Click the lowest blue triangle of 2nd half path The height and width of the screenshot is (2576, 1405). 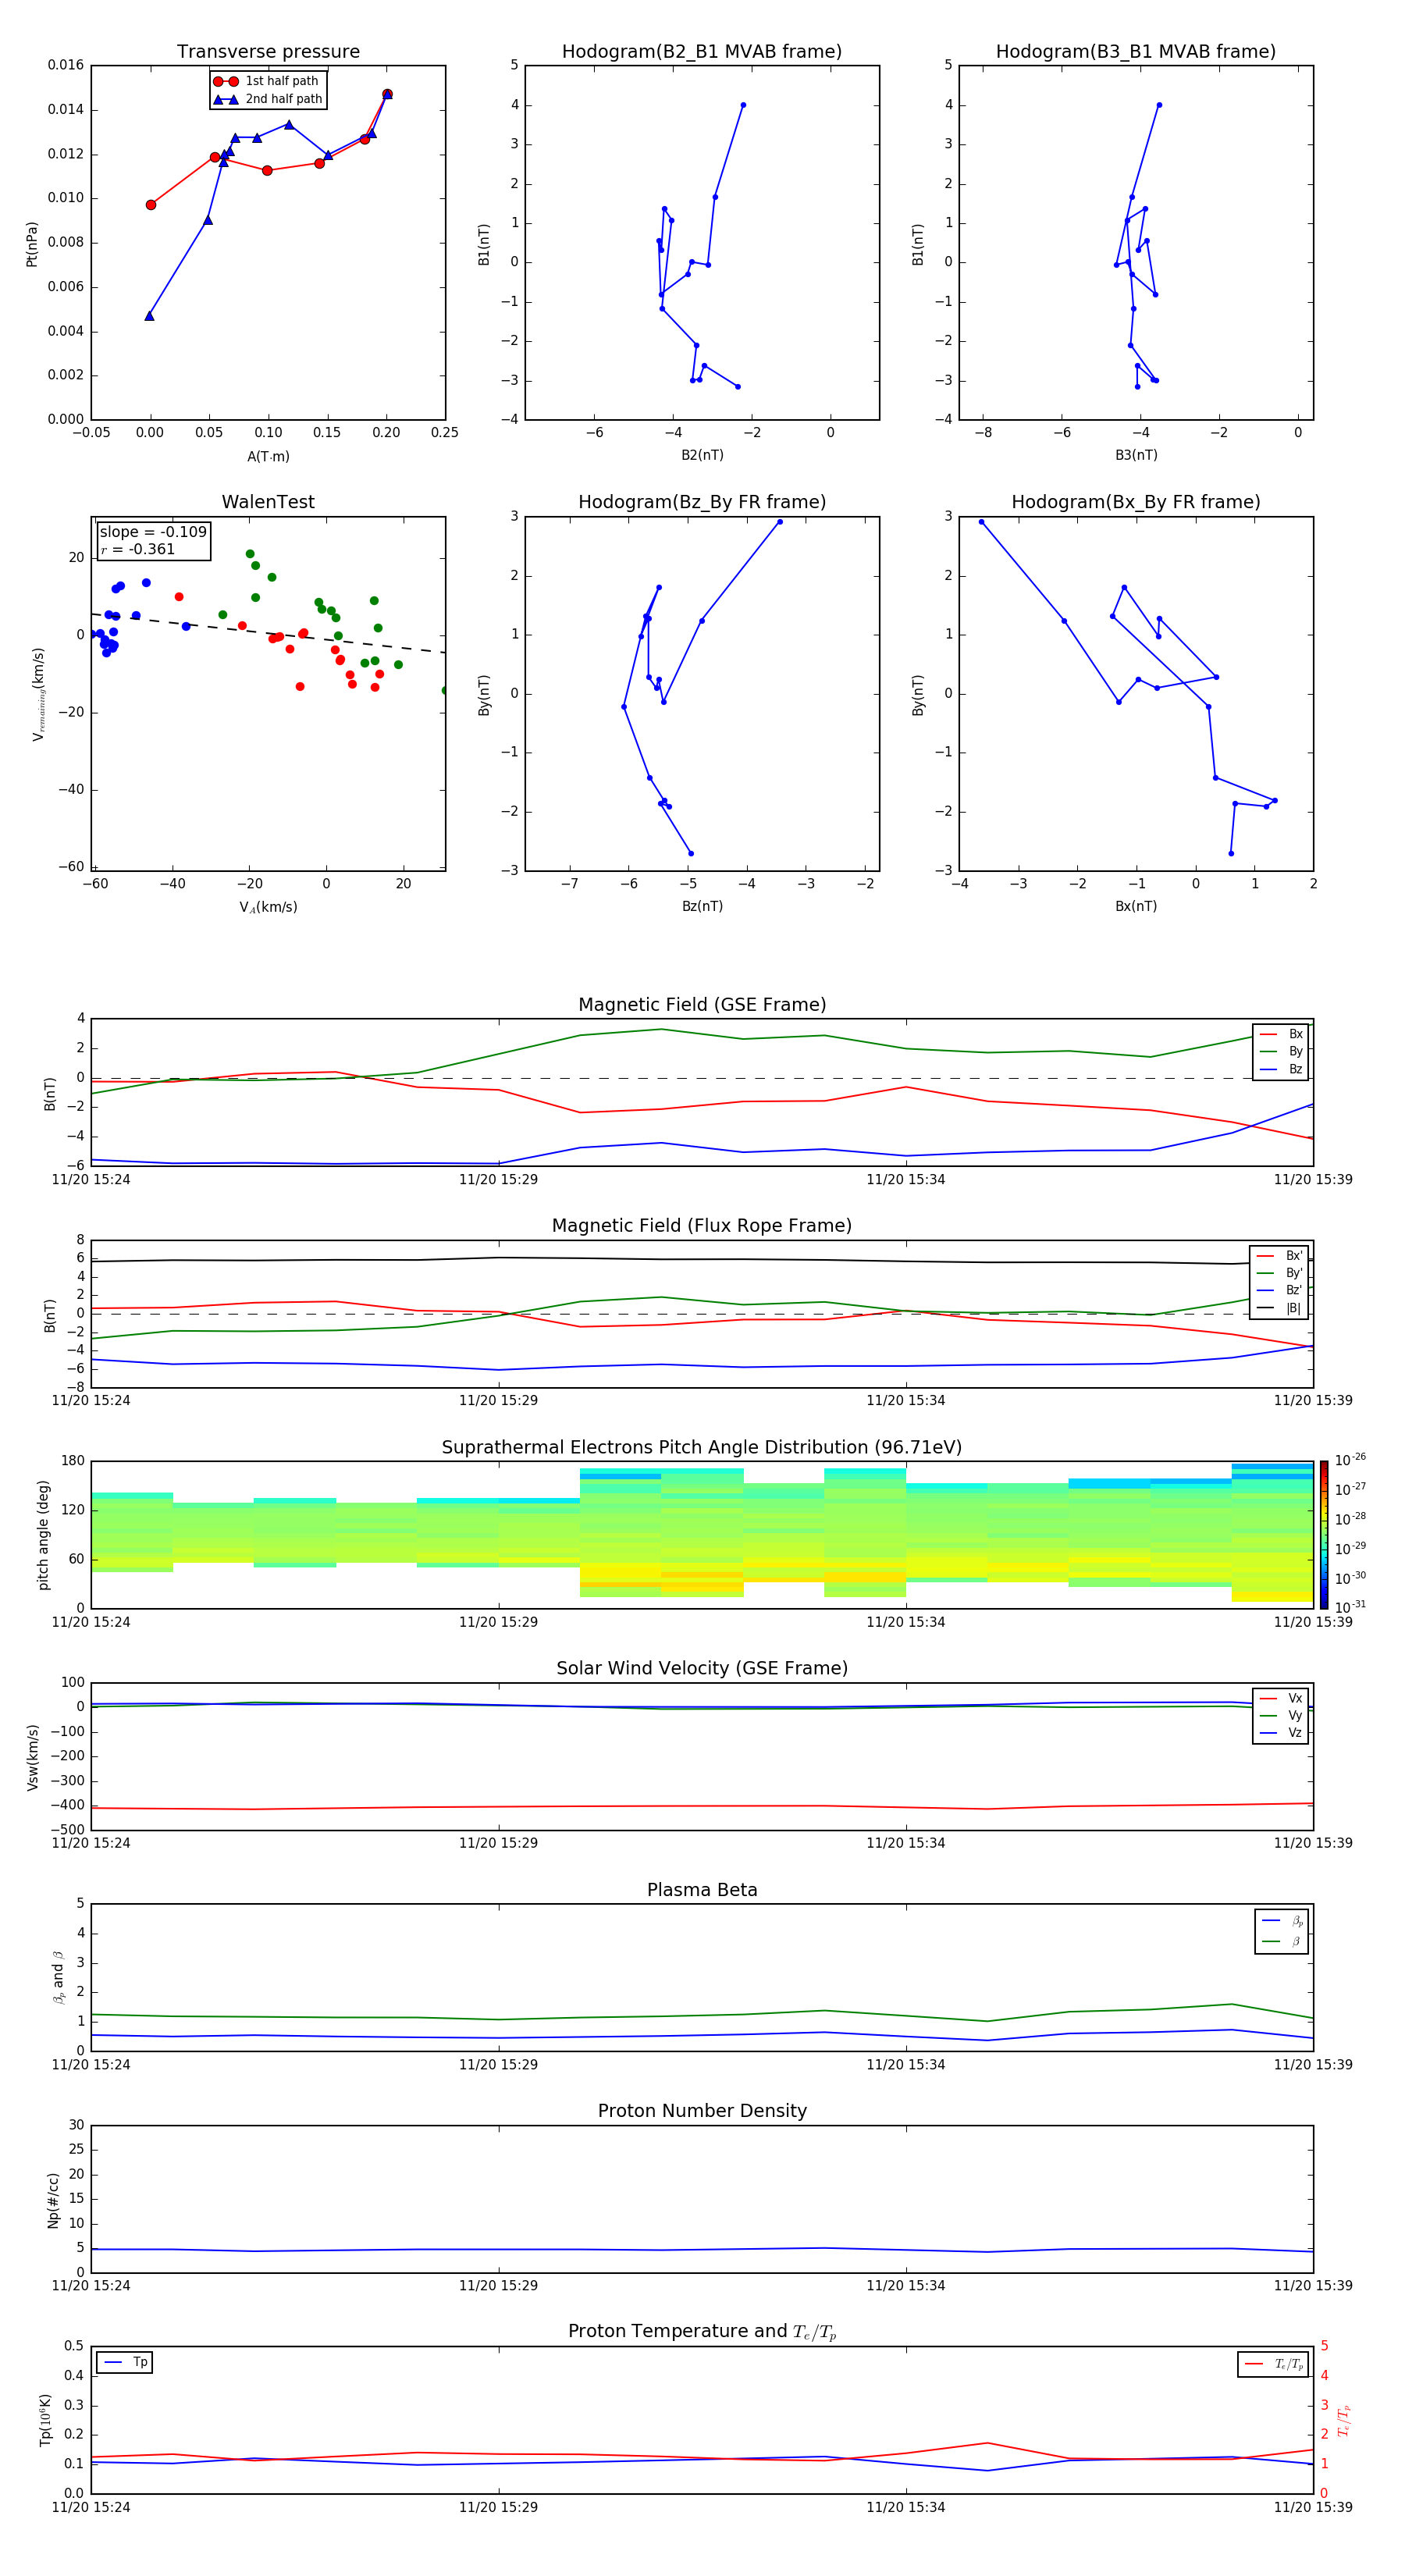coord(149,316)
